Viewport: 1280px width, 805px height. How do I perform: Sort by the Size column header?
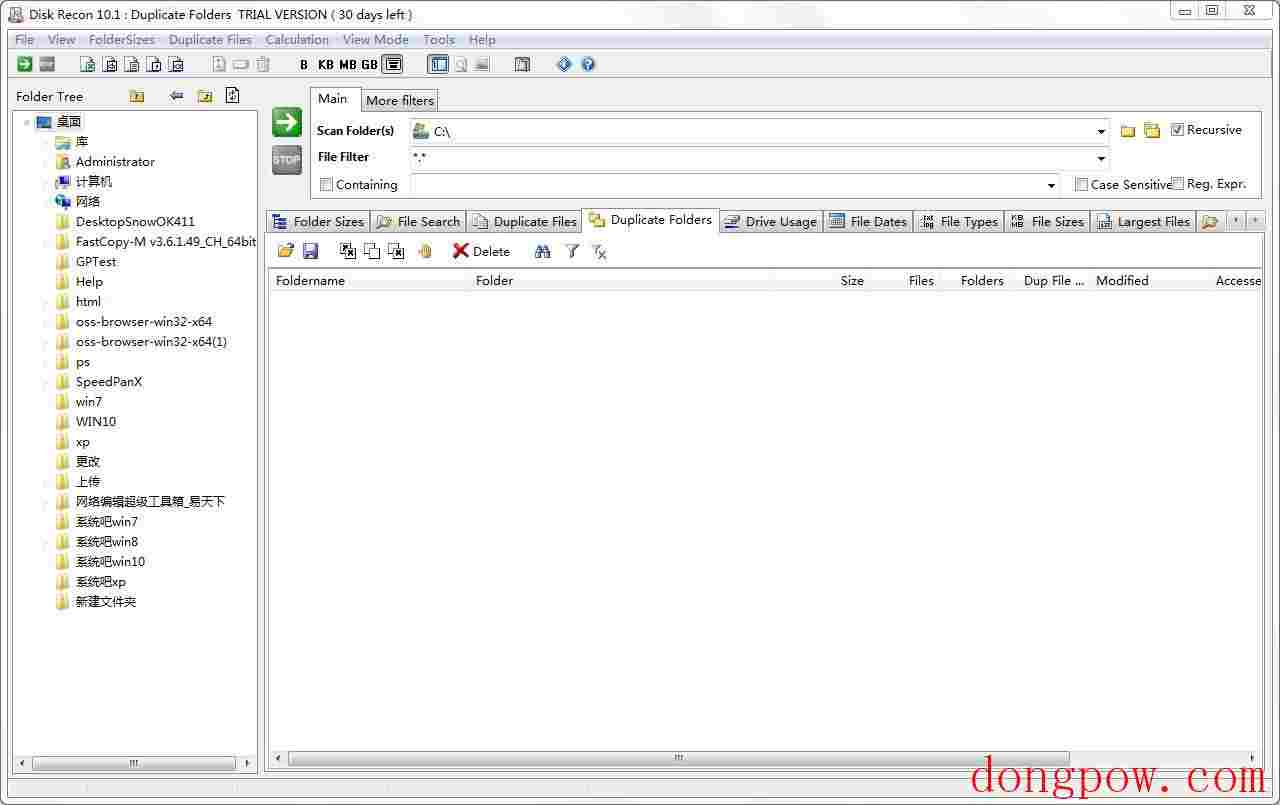[x=819, y=281]
